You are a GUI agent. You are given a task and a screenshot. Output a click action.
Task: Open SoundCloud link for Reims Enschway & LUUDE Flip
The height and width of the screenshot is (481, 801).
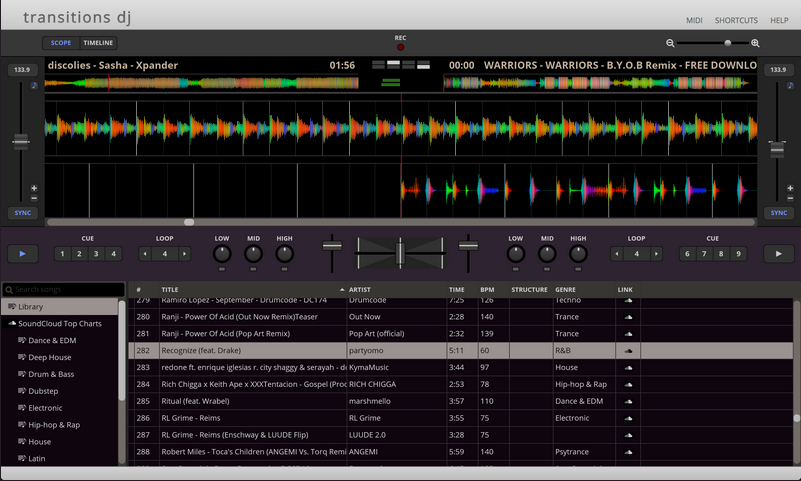point(628,435)
